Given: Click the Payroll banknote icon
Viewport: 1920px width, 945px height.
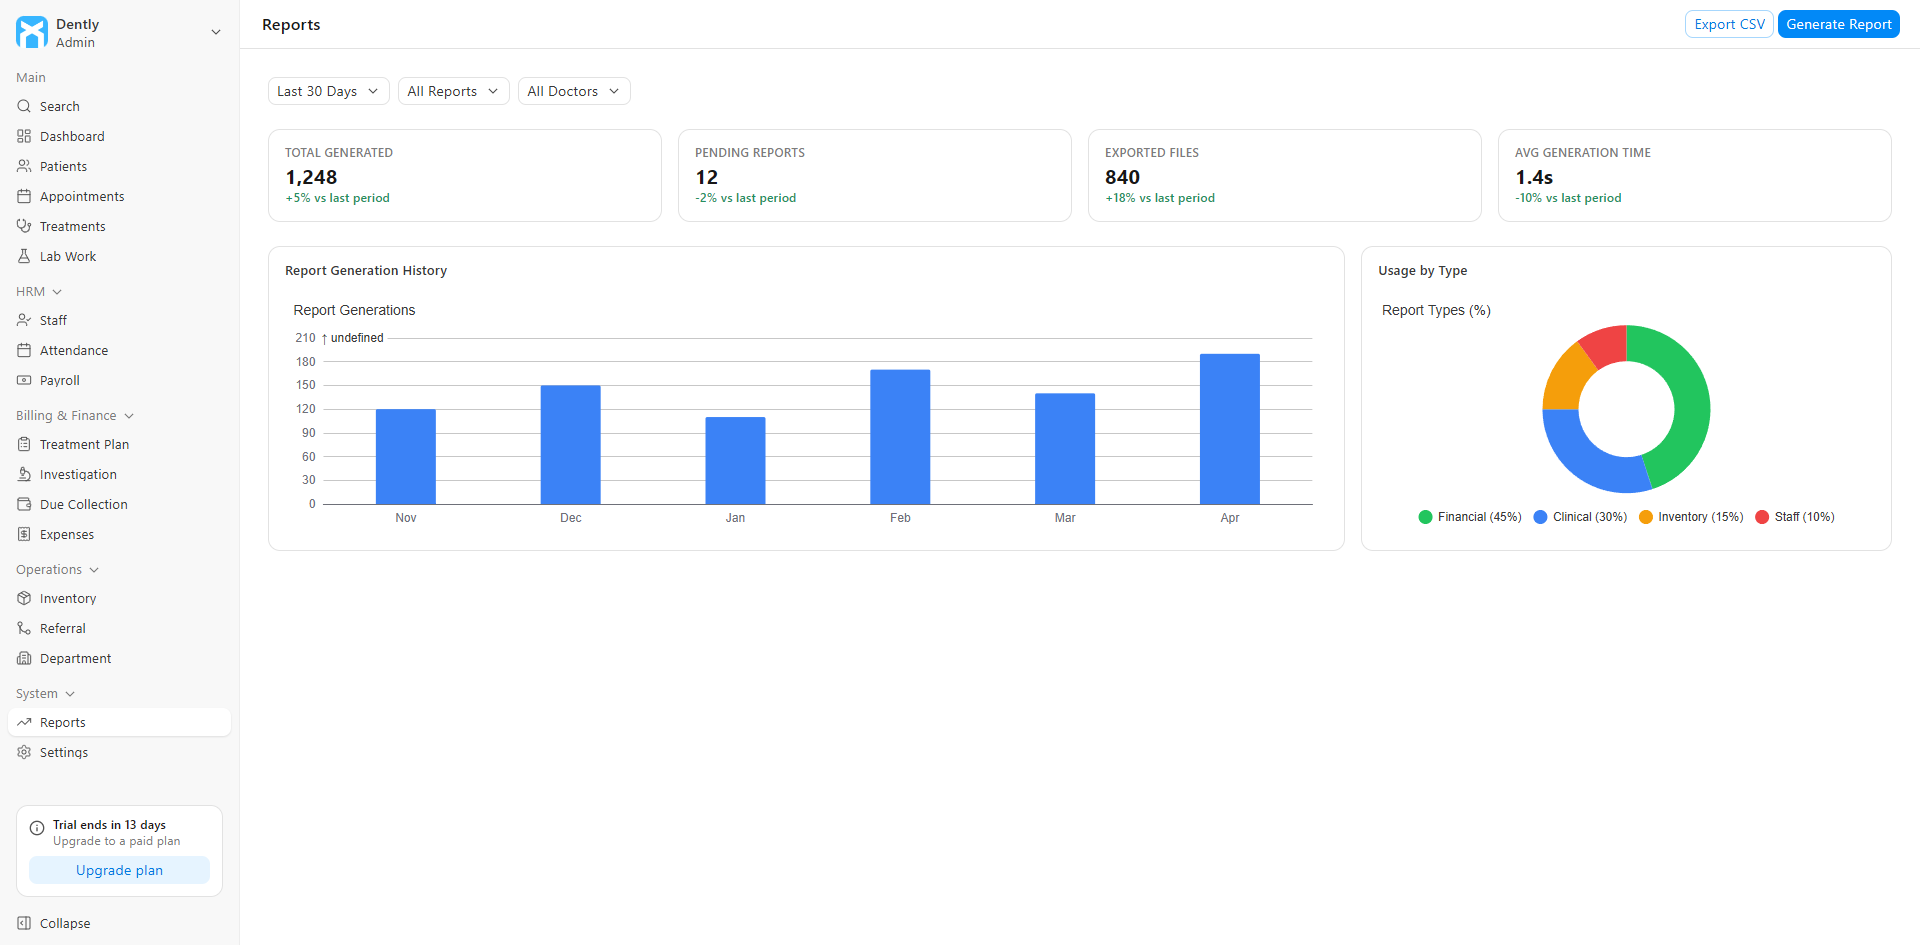Looking at the screenshot, I should (24, 380).
